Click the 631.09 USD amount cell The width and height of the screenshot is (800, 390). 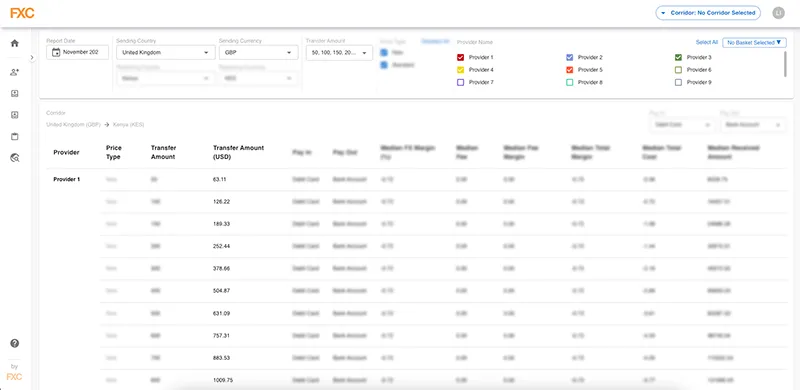[221, 313]
